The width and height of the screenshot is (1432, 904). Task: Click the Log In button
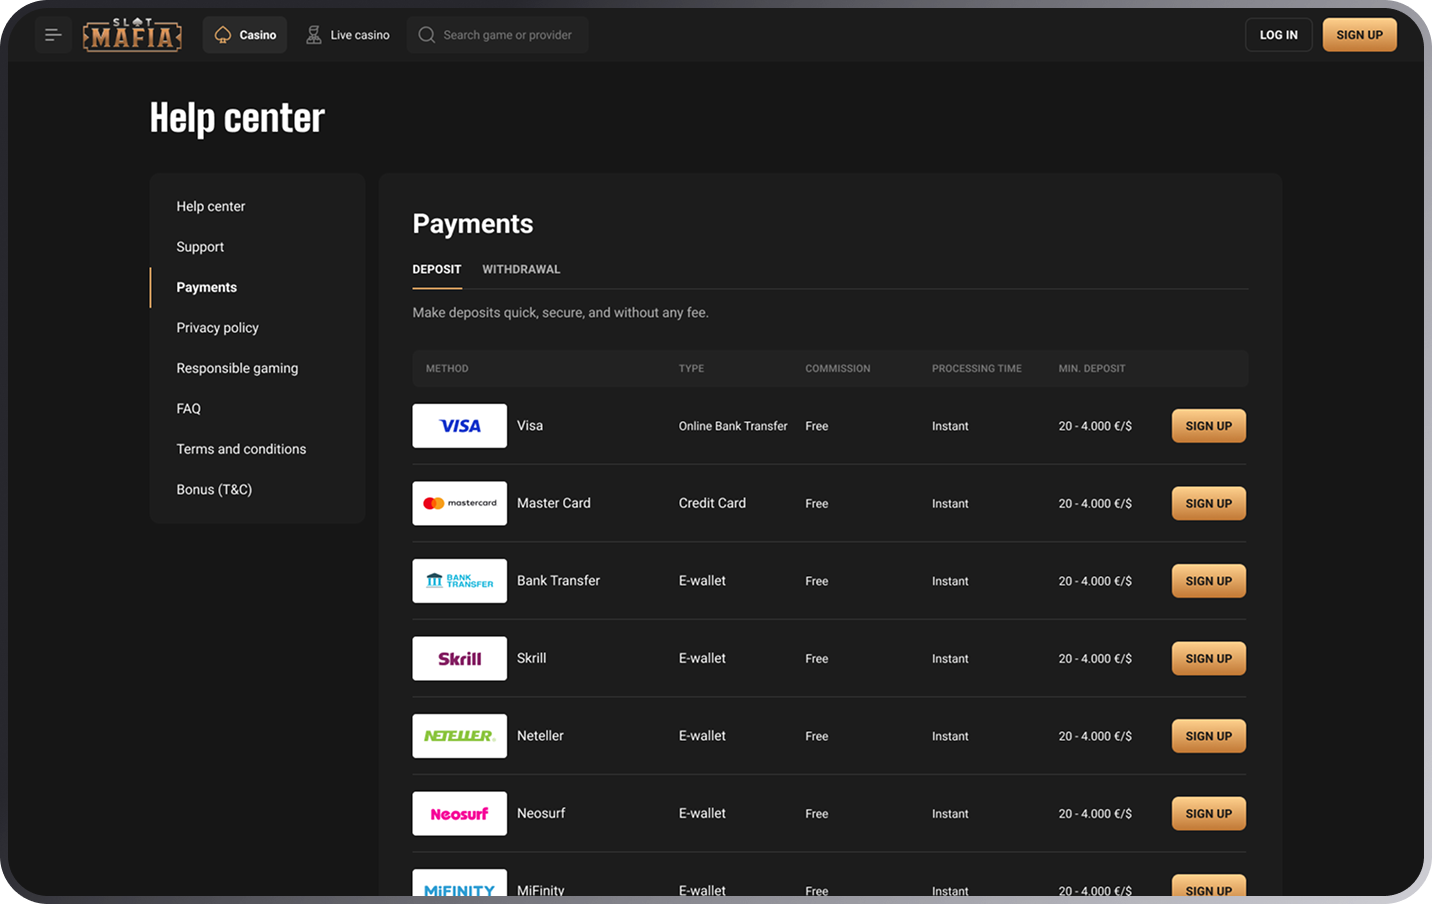tap(1278, 35)
